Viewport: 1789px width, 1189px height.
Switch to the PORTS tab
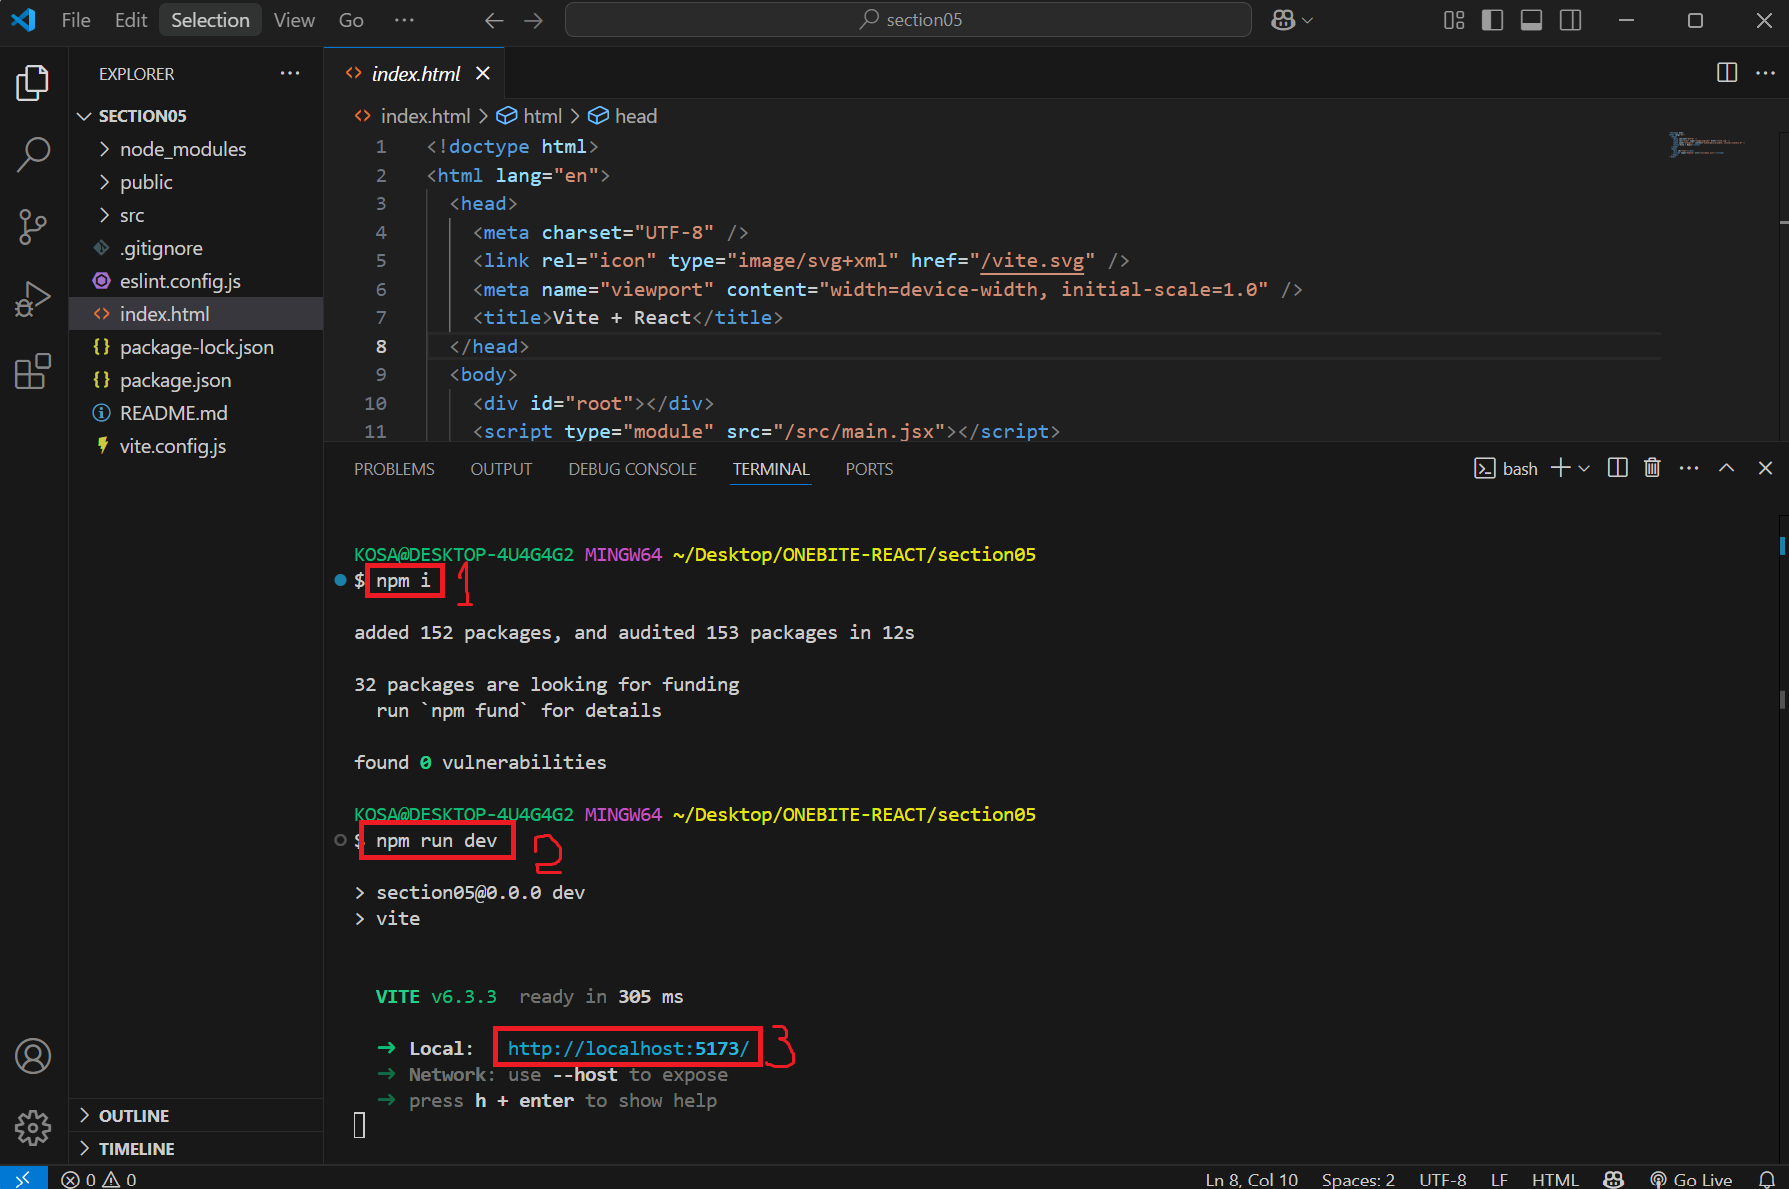tap(869, 469)
